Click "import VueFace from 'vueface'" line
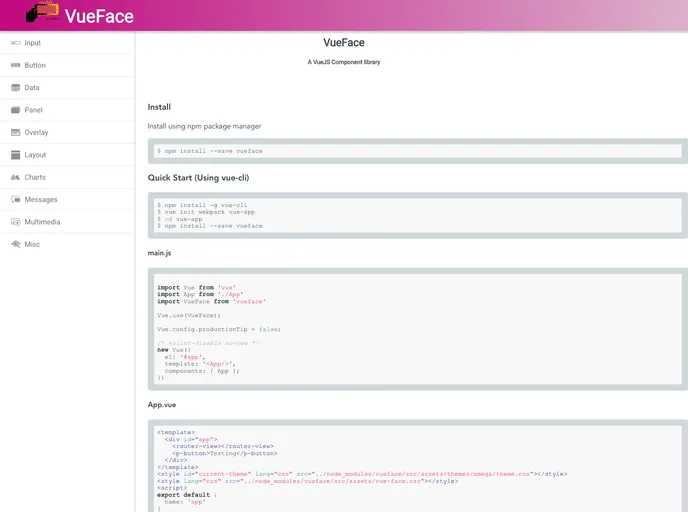Image resolution: width=688 pixels, height=512 pixels. [211, 301]
